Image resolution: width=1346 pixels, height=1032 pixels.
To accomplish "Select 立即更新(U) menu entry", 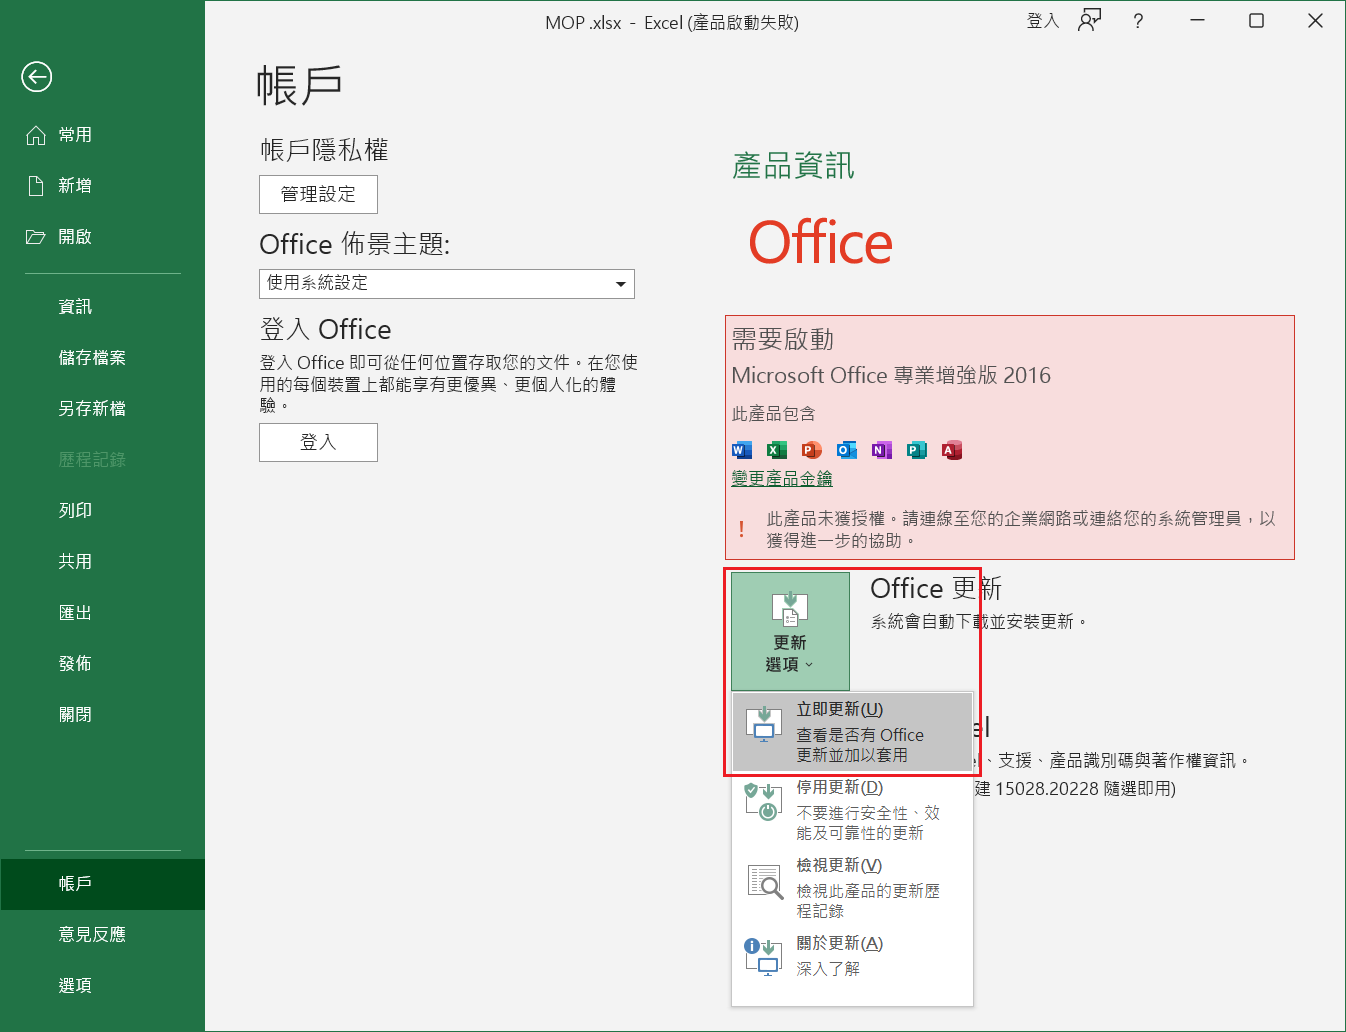I will (x=852, y=732).
